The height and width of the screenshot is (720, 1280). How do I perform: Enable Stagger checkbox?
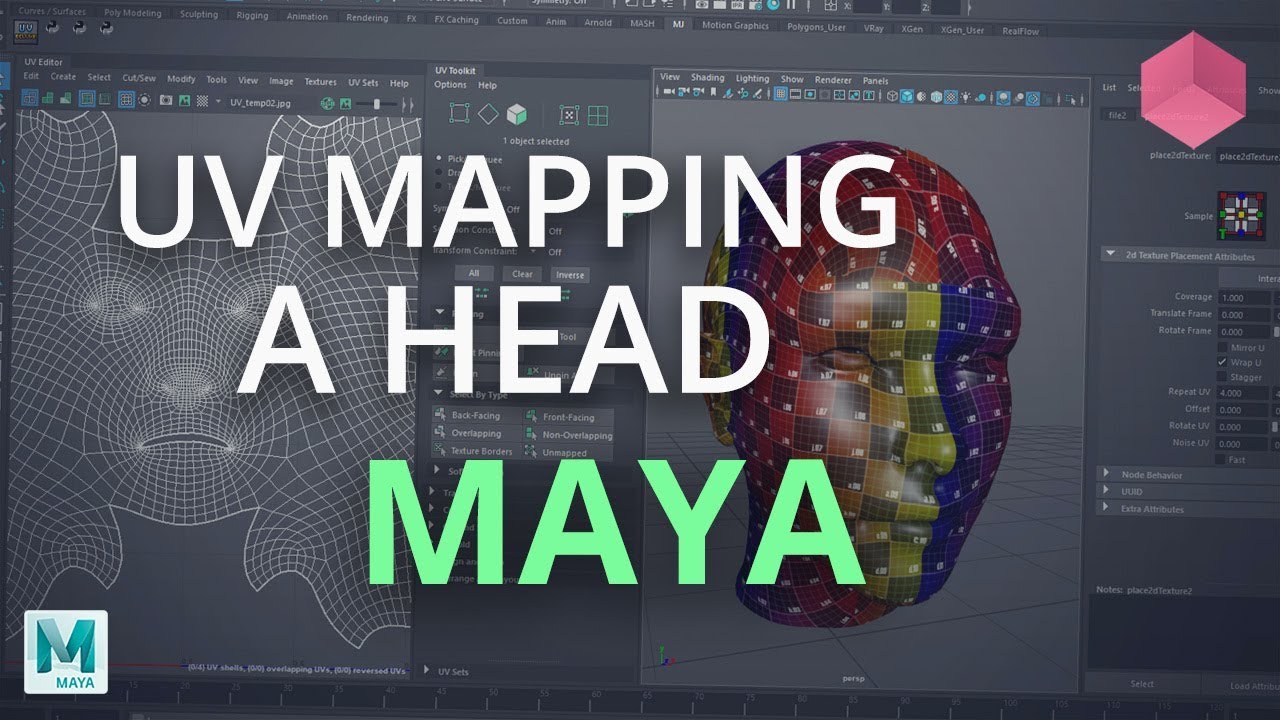[1222, 377]
